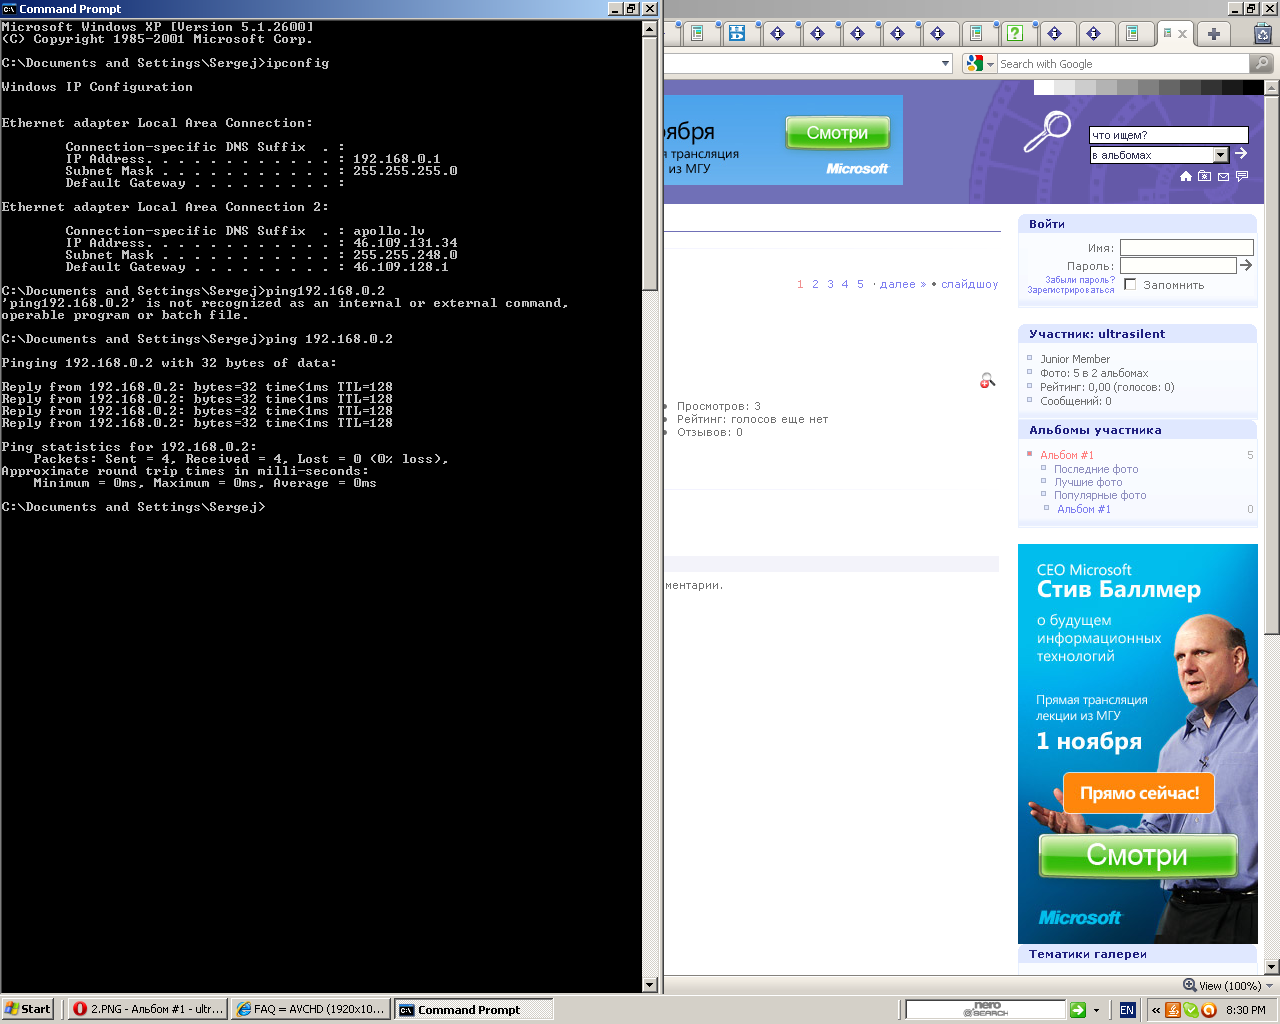Click the green Nero search go arrow

[x=1077, y=1010]
